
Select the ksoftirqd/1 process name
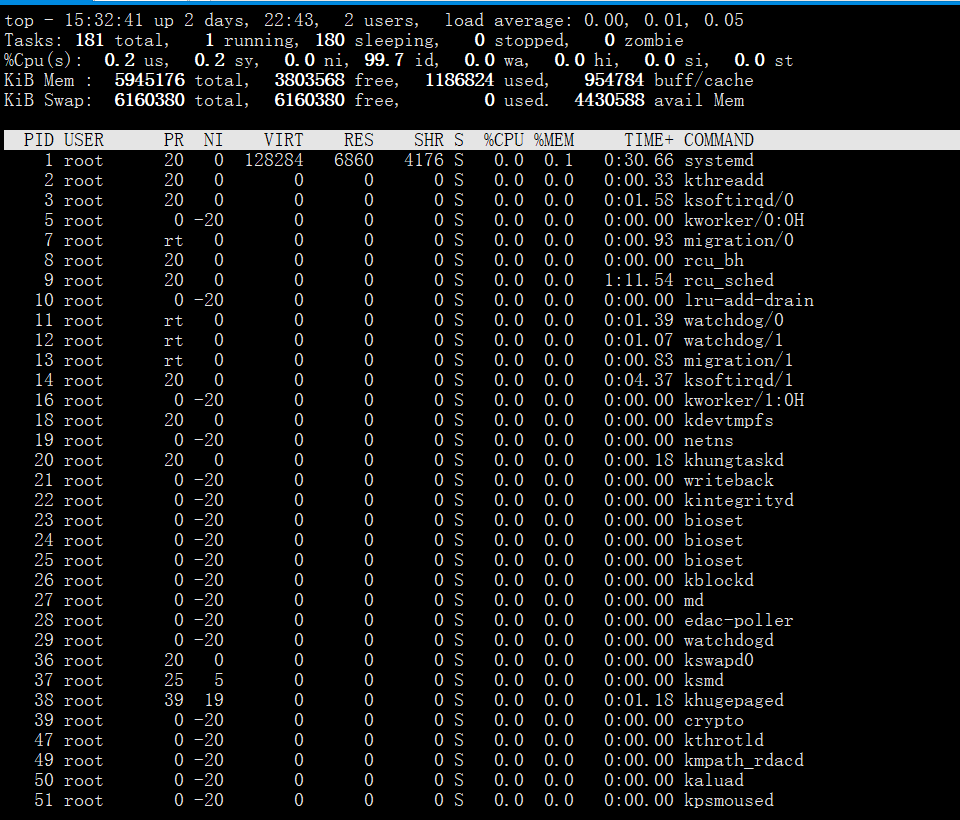(x=739, y=380)
